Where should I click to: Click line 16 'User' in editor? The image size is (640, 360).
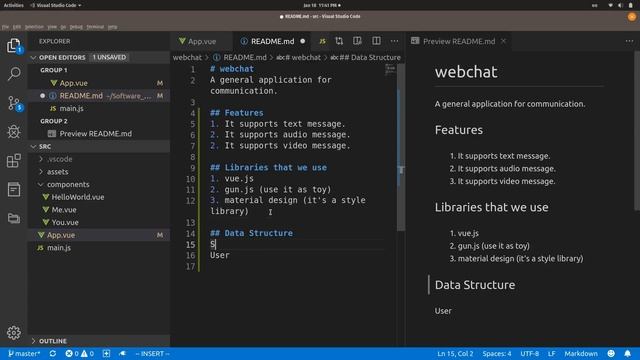point(220,255)
